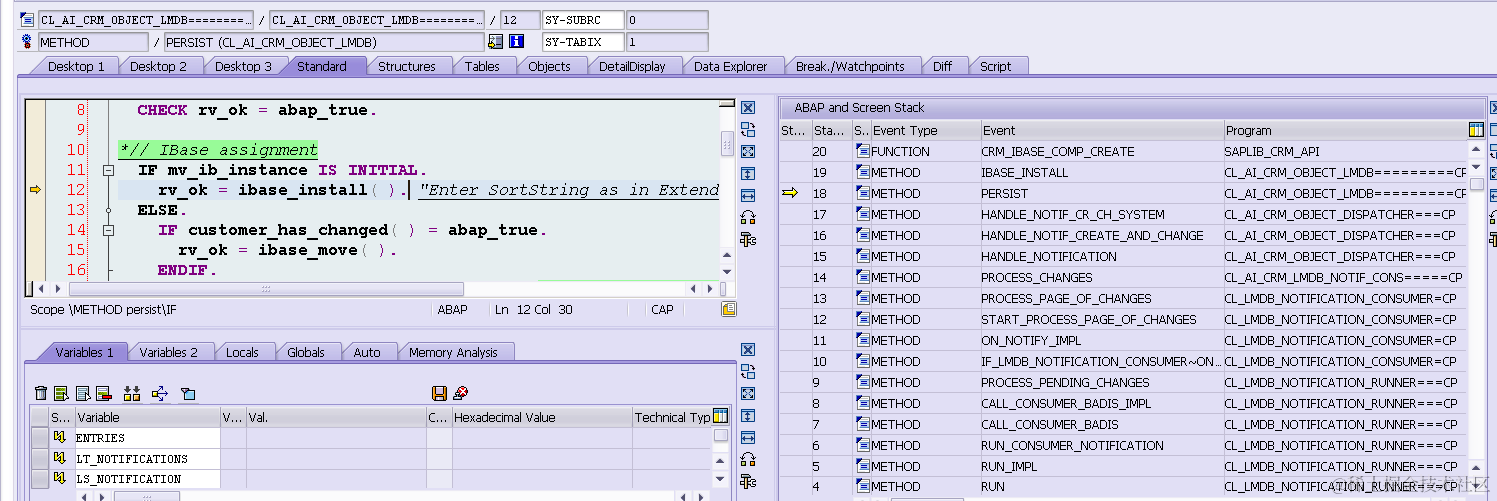Collapse the IF customer_has_changed block at line 14
Image resolution: width=1497 pixels, height=501 pixels.
(108, 230)
